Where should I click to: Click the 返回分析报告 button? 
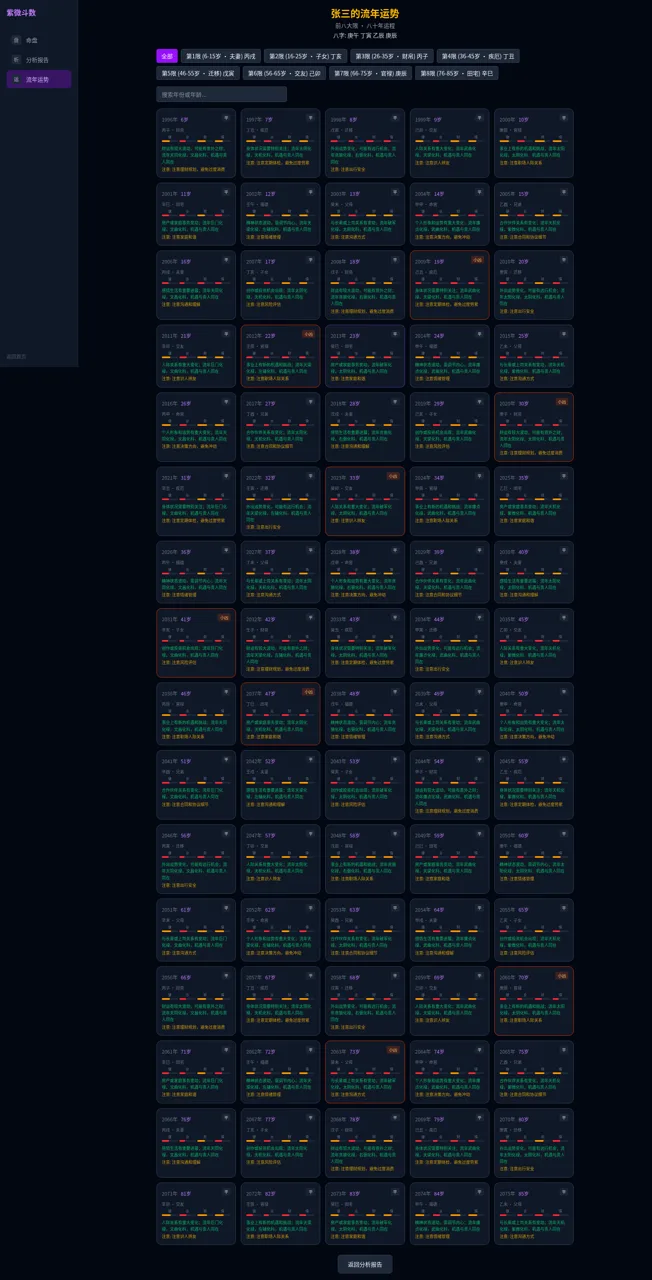tap(365, 1263)
